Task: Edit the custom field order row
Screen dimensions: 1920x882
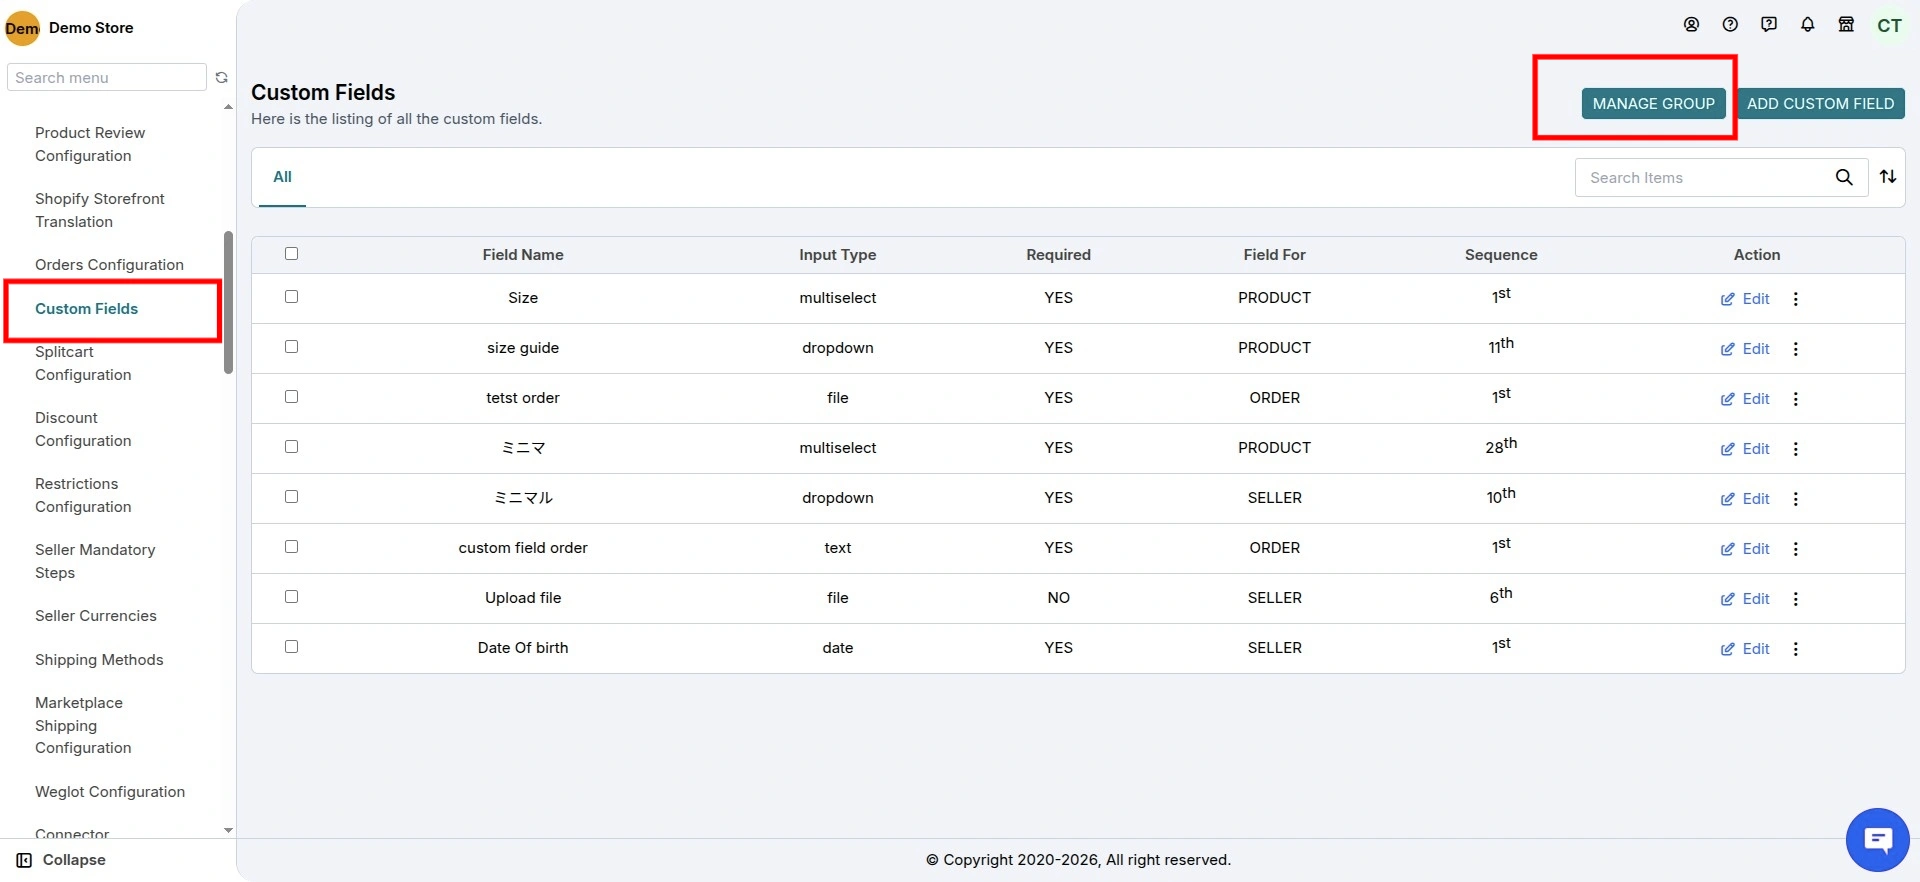Action: 1745,549
